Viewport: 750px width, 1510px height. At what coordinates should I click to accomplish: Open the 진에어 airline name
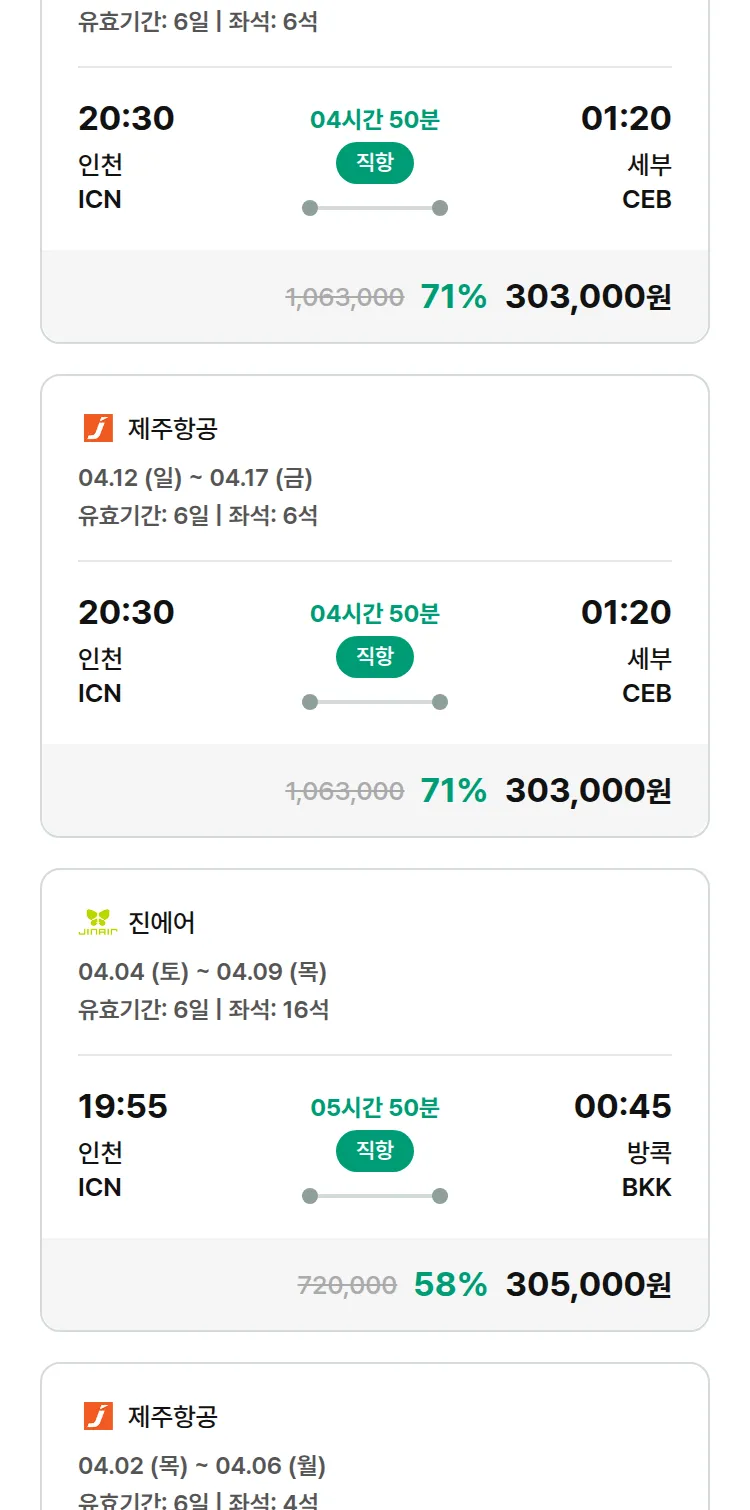[162, 922]
